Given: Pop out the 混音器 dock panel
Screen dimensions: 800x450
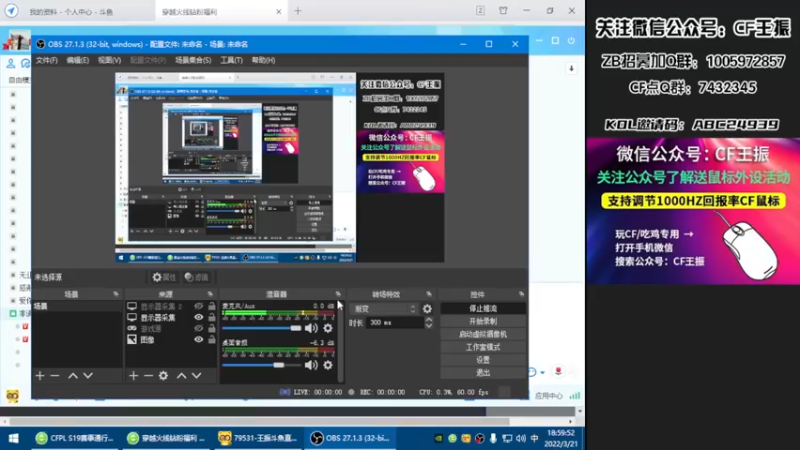Looking at the screenshot, I should coord(338,294).
